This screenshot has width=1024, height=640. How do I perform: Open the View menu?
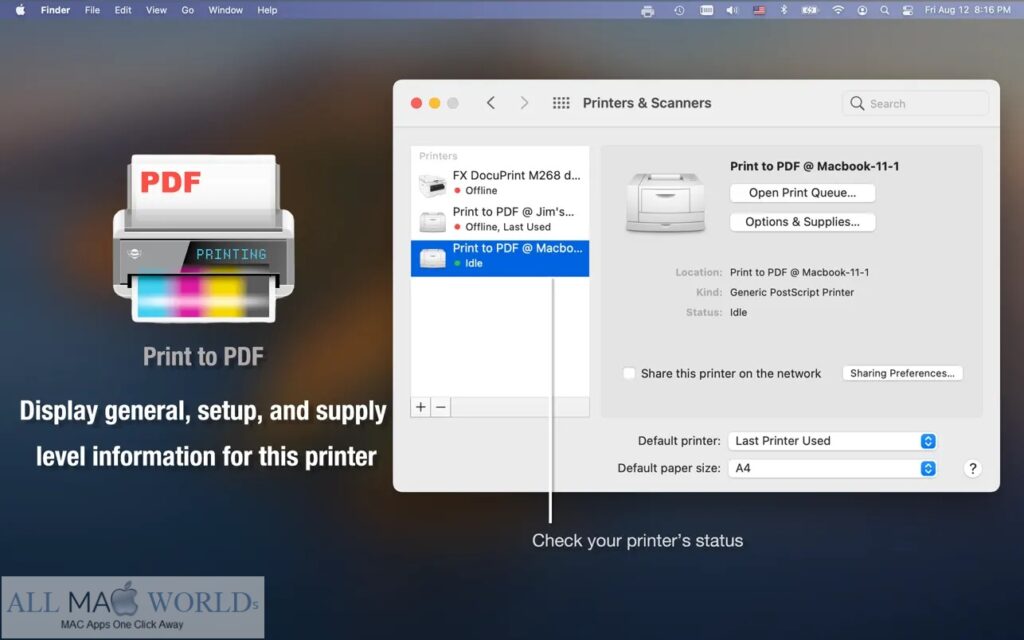[156, 10]
